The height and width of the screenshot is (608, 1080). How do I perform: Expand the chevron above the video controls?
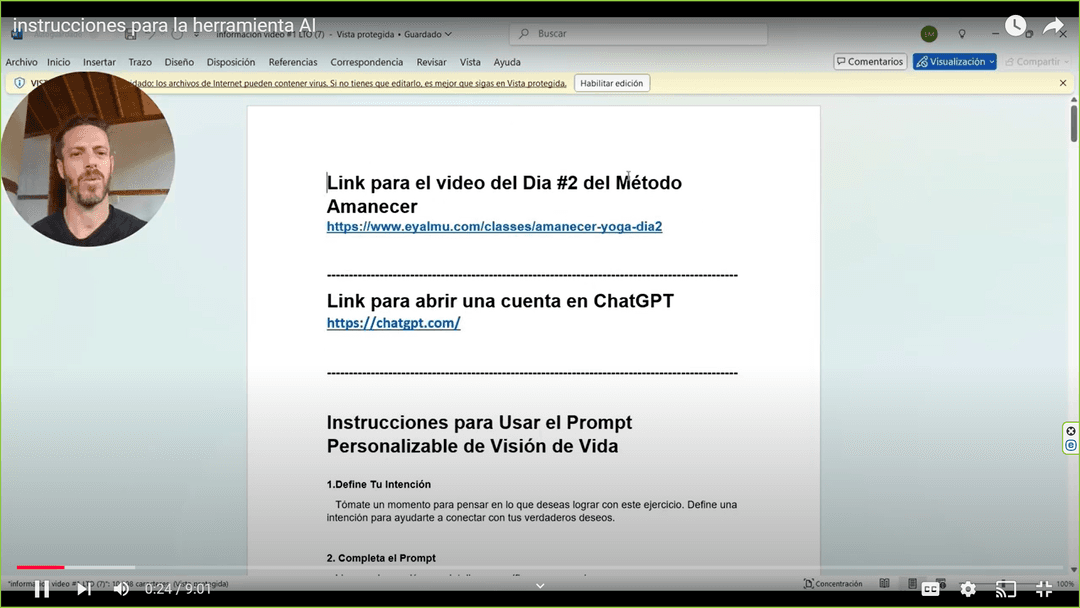[540, 586]
